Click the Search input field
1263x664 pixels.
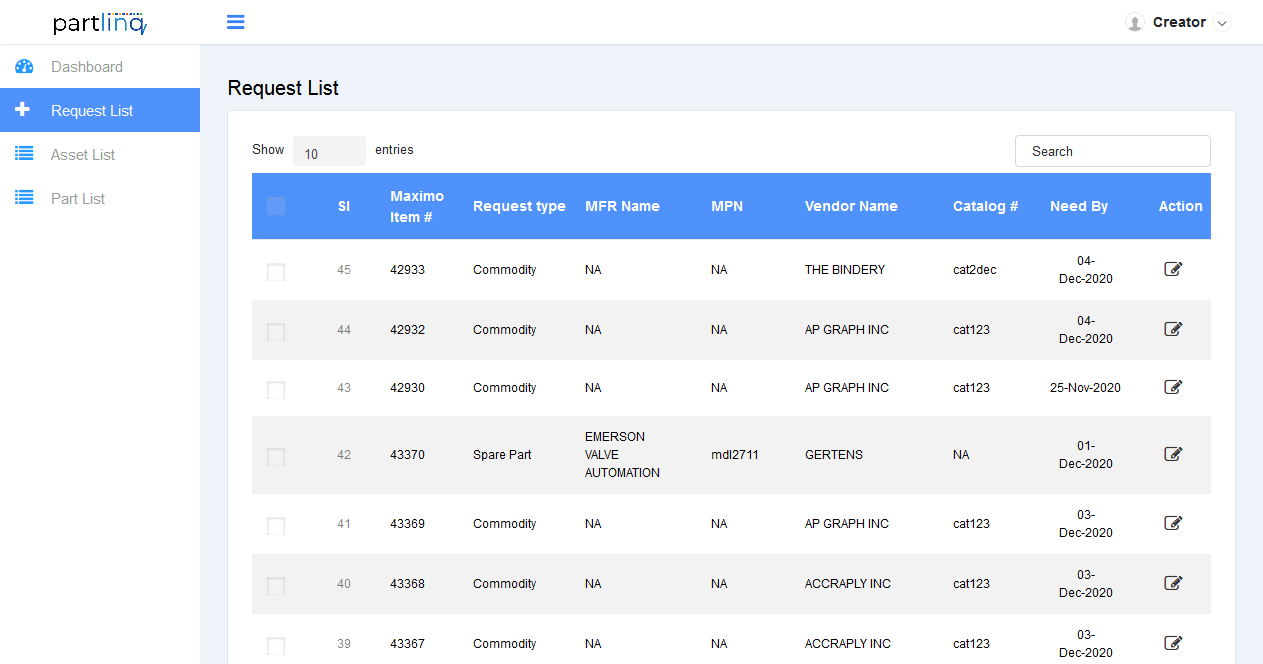coord(1112,151)
